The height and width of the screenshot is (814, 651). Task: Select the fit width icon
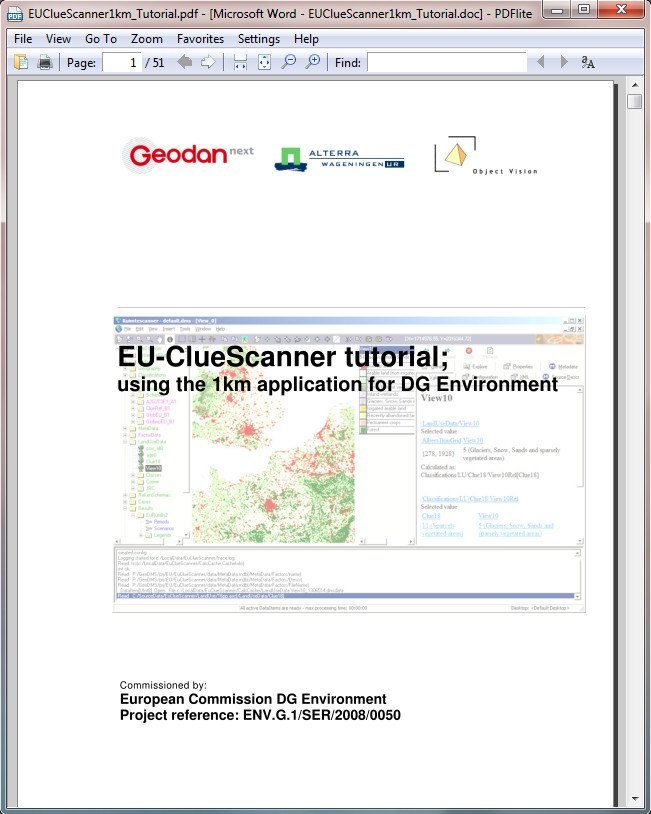[240, 62]
